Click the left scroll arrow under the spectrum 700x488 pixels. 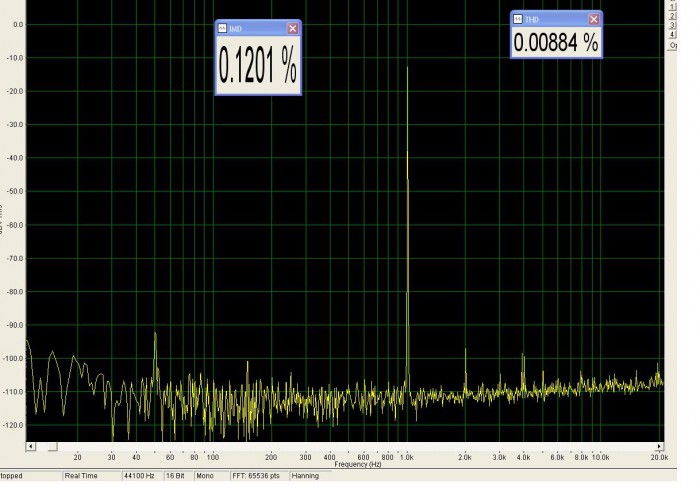pyautogui.click(x=30, y=446)
